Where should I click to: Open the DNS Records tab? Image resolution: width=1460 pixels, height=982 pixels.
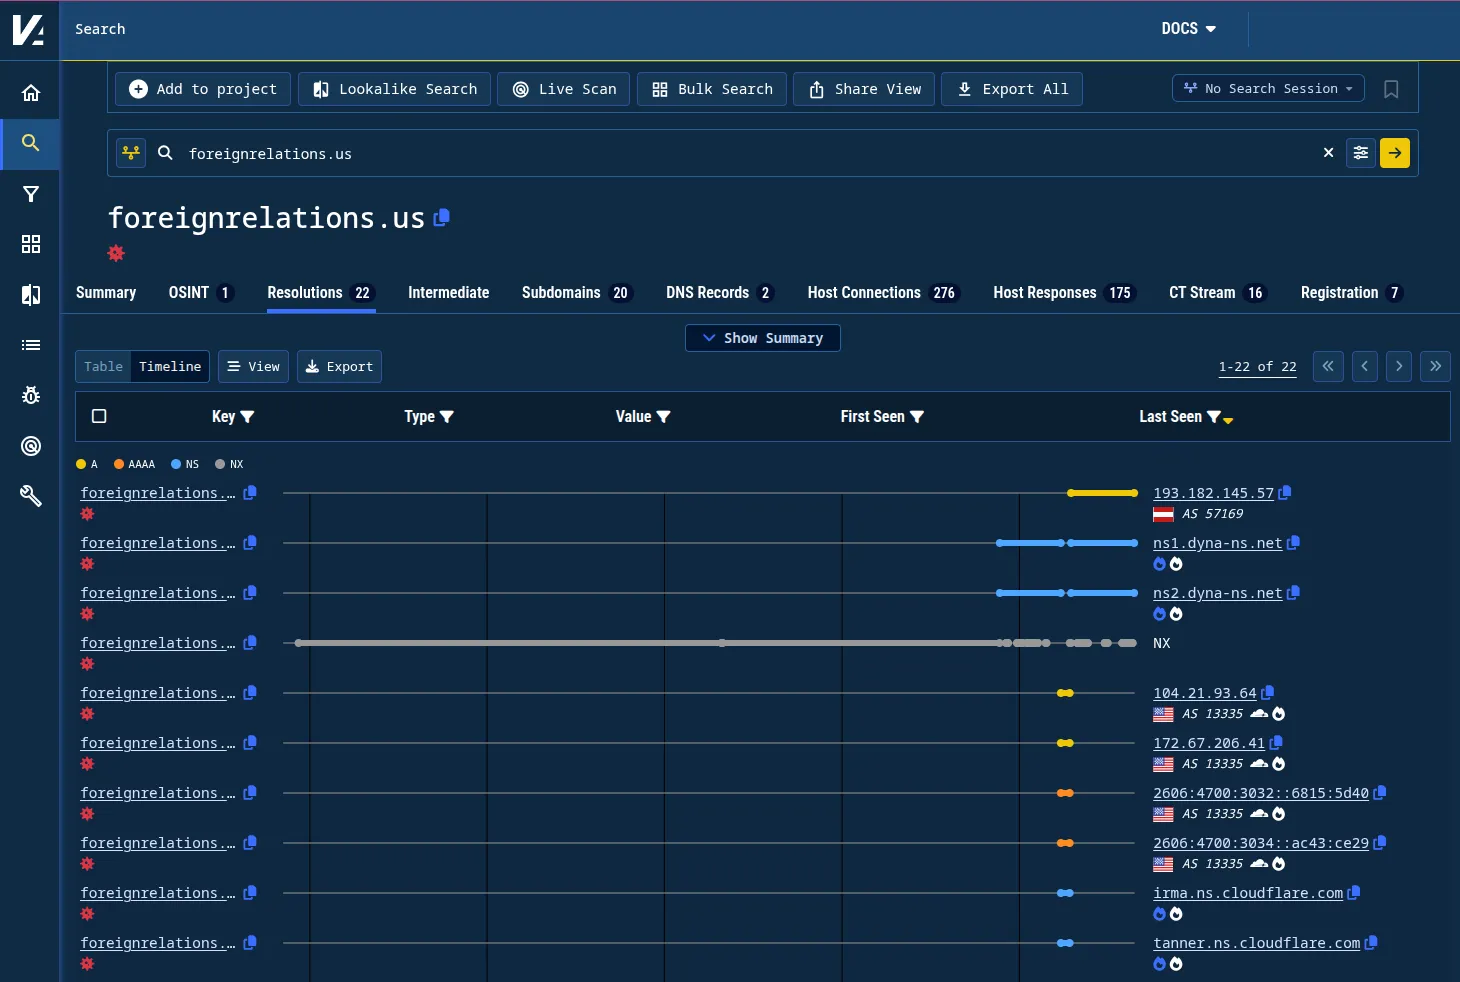coord(720,293)
